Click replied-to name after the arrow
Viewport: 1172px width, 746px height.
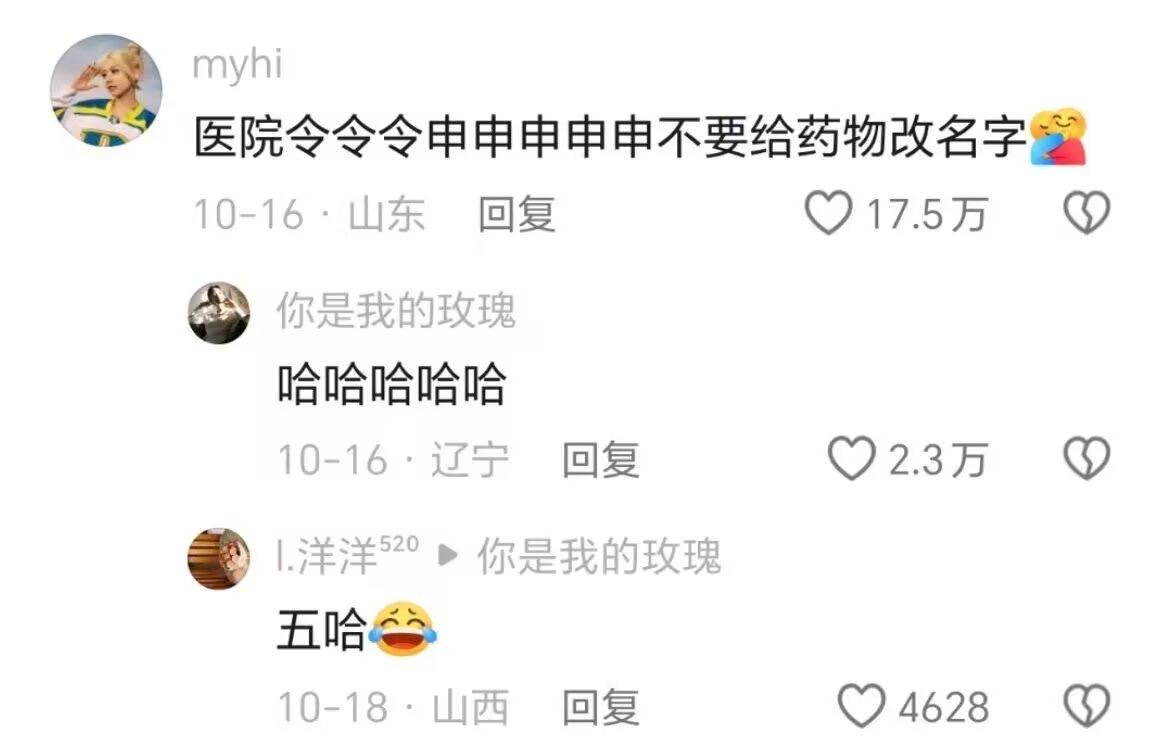[599, 556]
